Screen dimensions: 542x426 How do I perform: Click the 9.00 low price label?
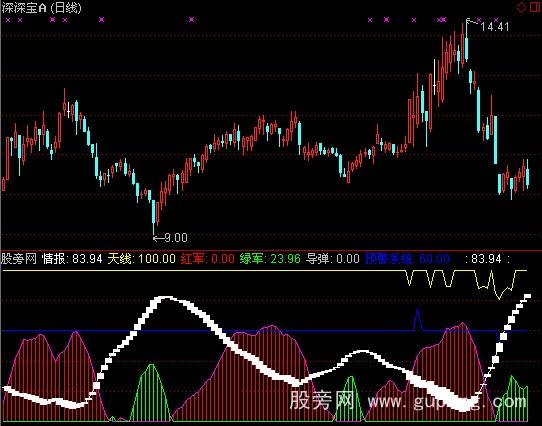(176, 238)
